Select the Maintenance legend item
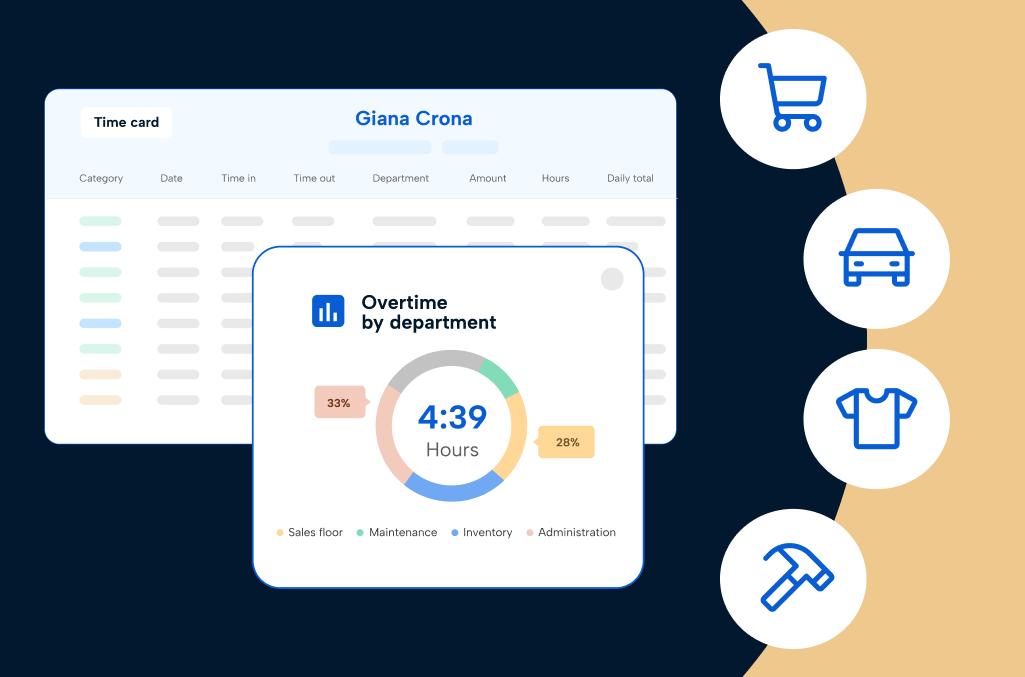 click(397, 533)
